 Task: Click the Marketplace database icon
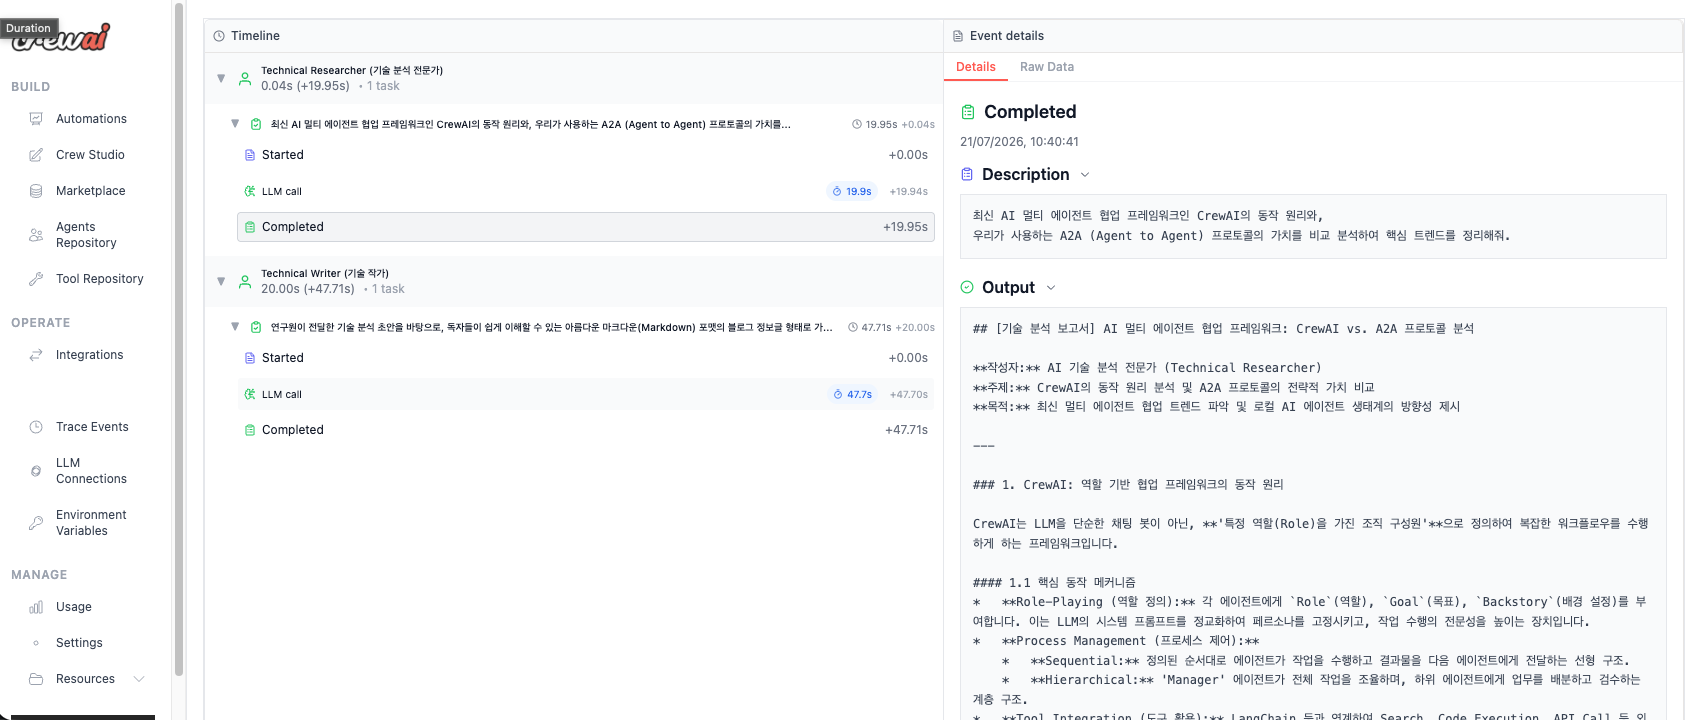tap(36, 191)
